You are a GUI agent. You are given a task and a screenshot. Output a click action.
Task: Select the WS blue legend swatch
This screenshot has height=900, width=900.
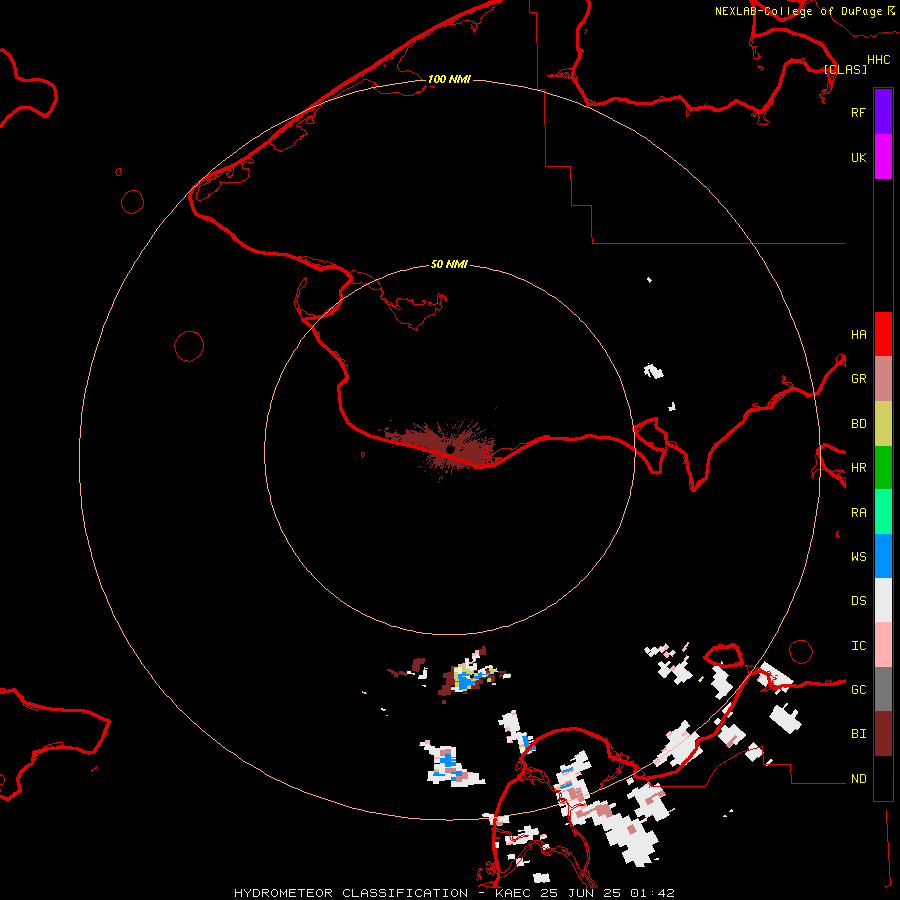pyautogui.click(x=883, y=556)
